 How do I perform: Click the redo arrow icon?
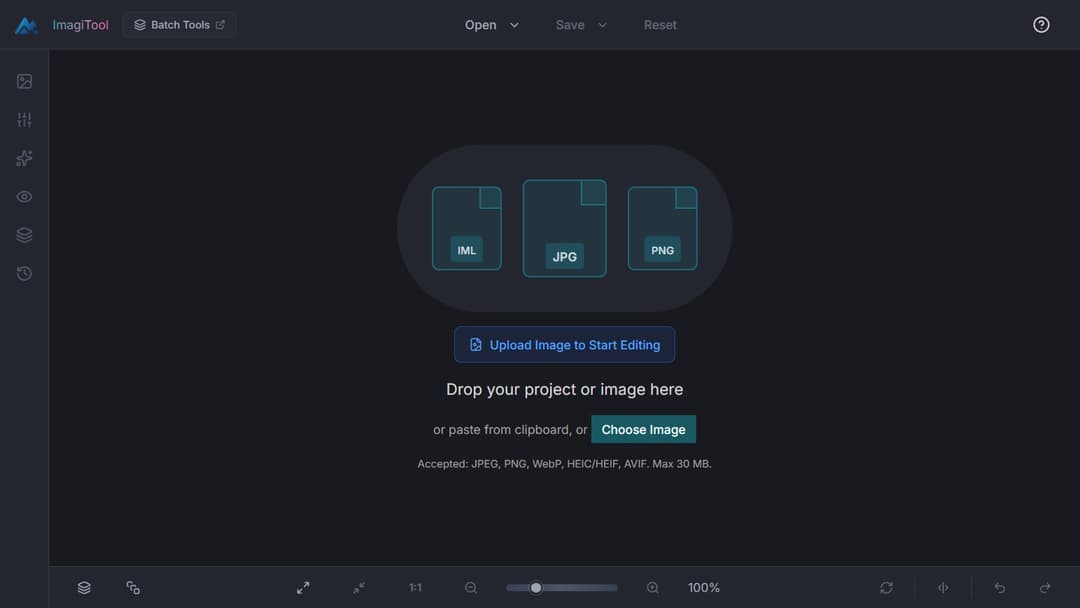pos(1045,587)
